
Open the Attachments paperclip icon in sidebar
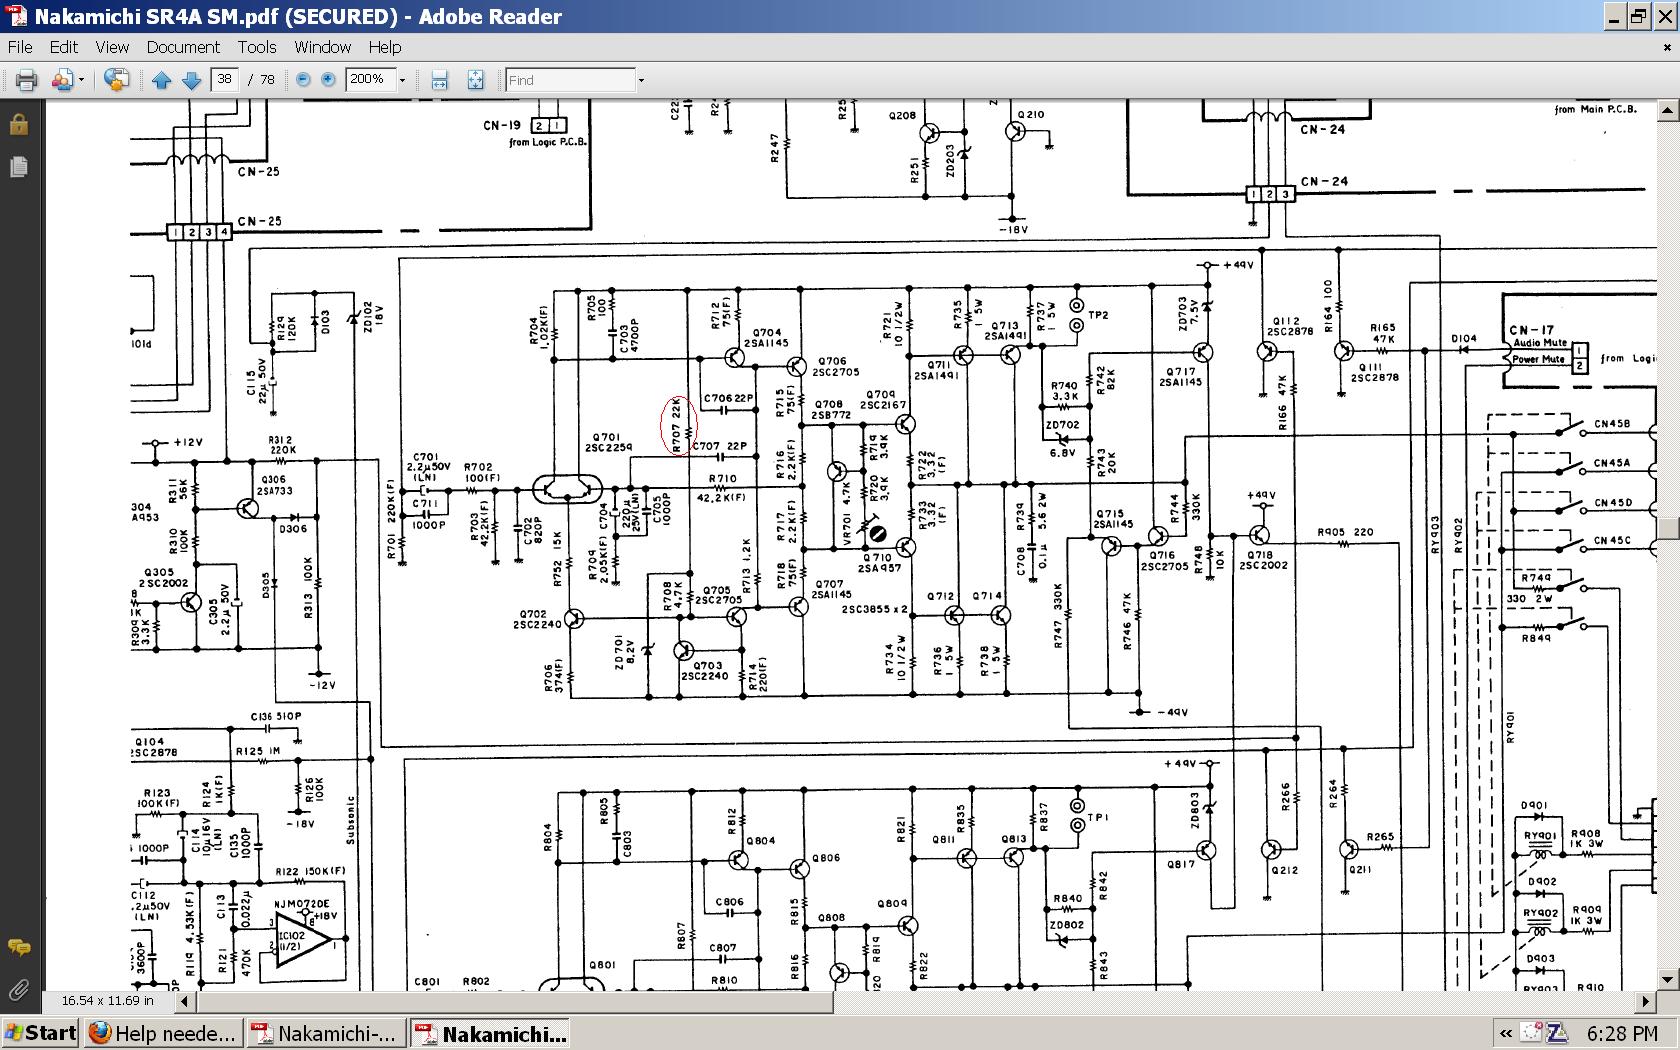pos(19,990)
